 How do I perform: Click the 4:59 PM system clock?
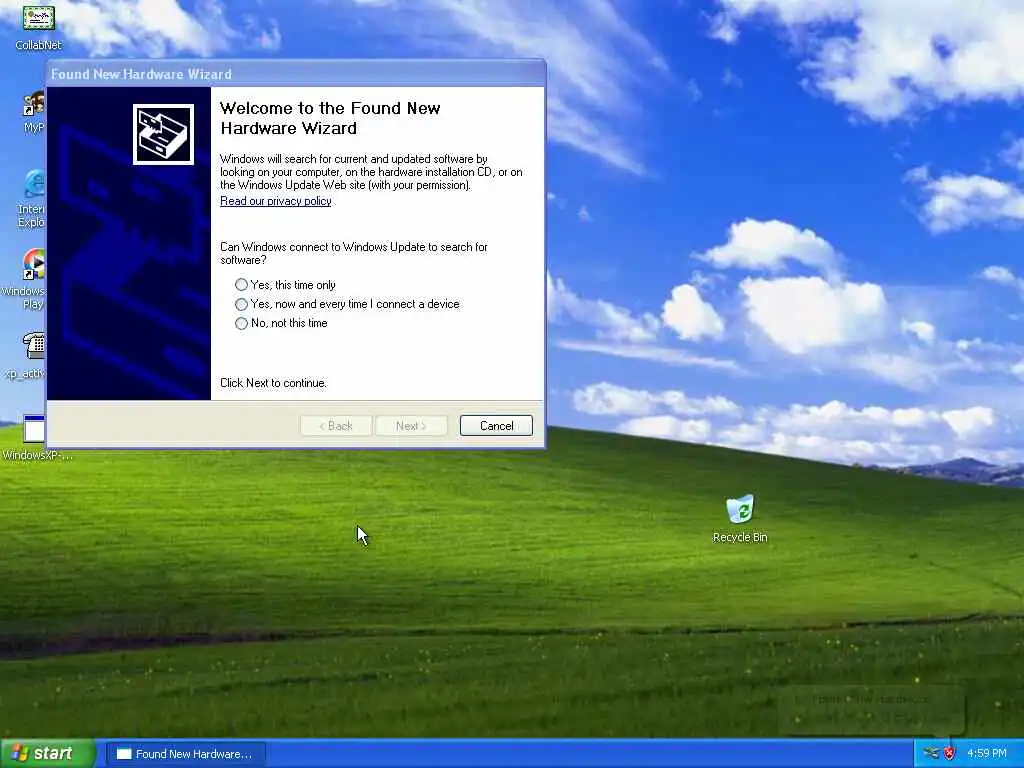point(987,754)
